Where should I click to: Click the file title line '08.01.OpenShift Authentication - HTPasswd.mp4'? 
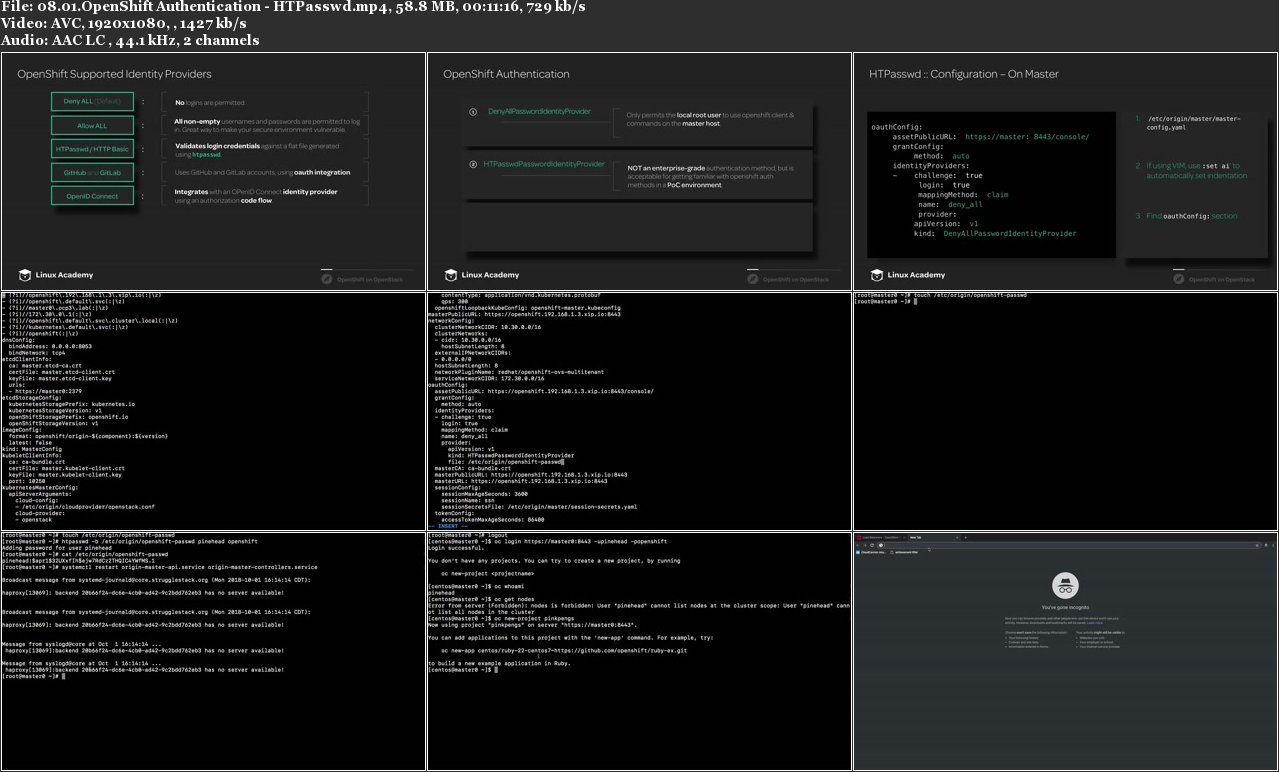[x=293, y=7]
